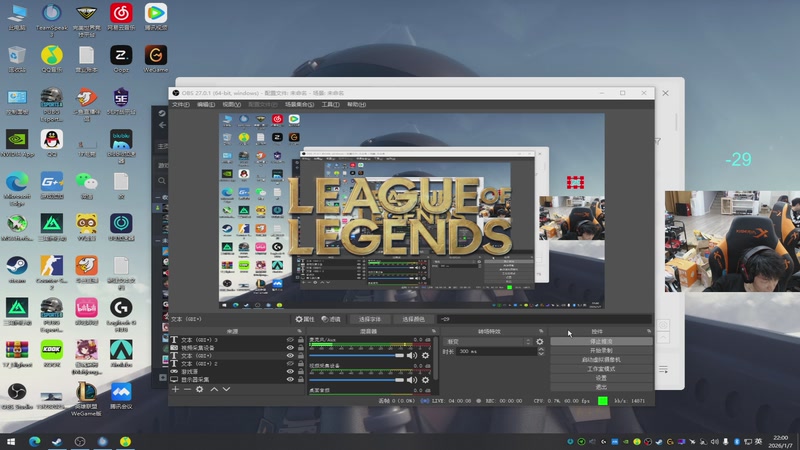Toggle visibility of 文本 (GDI+) 2 source
The height and width of the screenshot is (450, 800).
[290, 364]
